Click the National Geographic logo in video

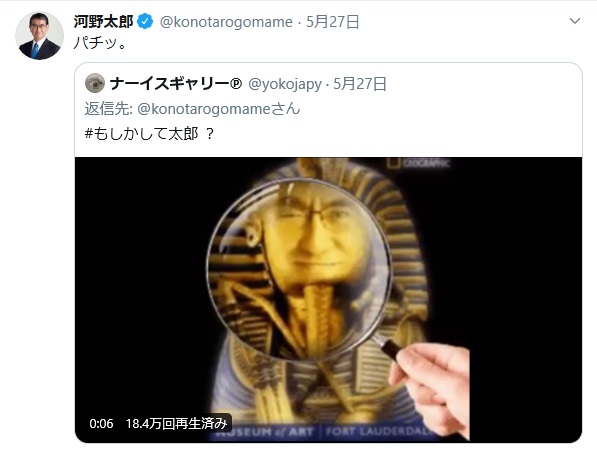tap(418, 163)
